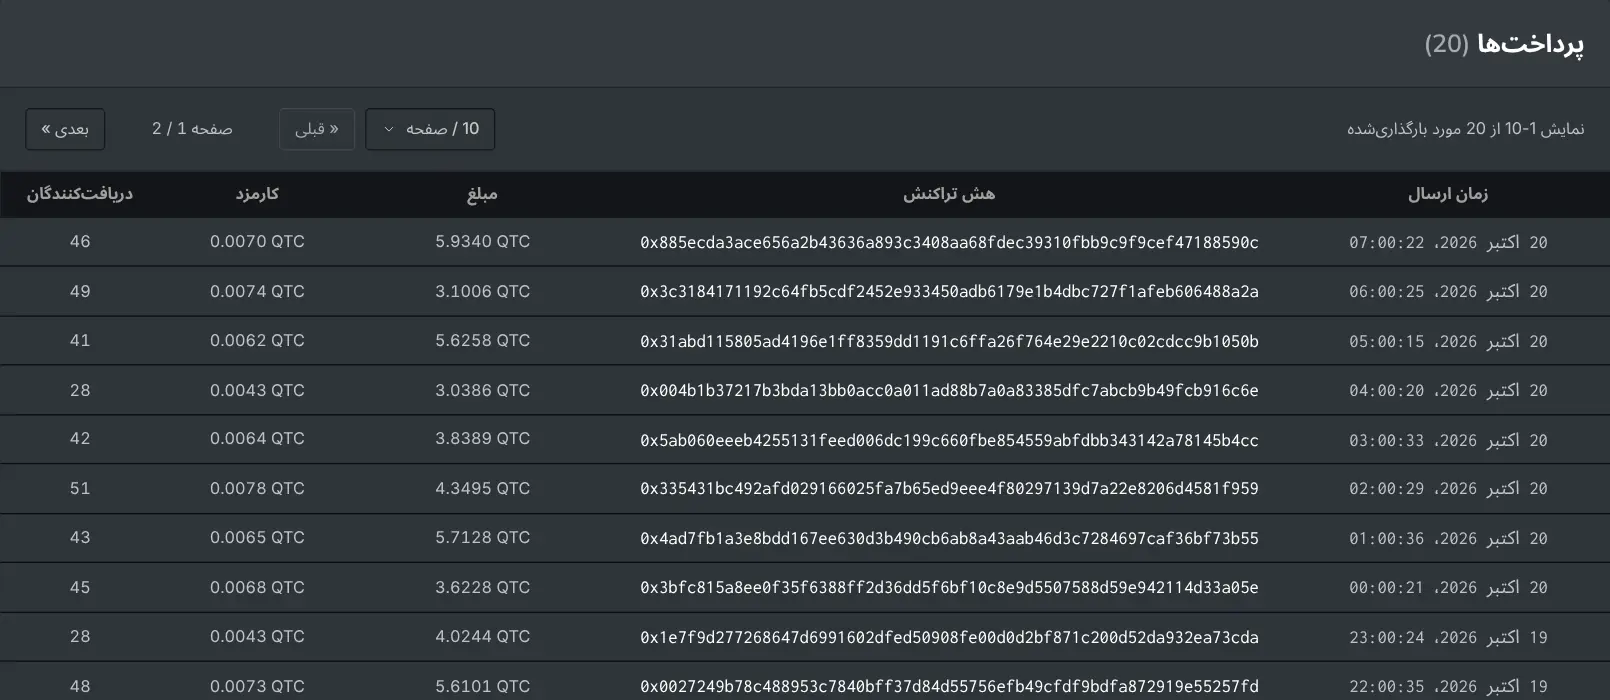This screenshot has height=700, width=1610.
Task: Click the amount 4.3495 QTC
Action: tap(482, 489)
